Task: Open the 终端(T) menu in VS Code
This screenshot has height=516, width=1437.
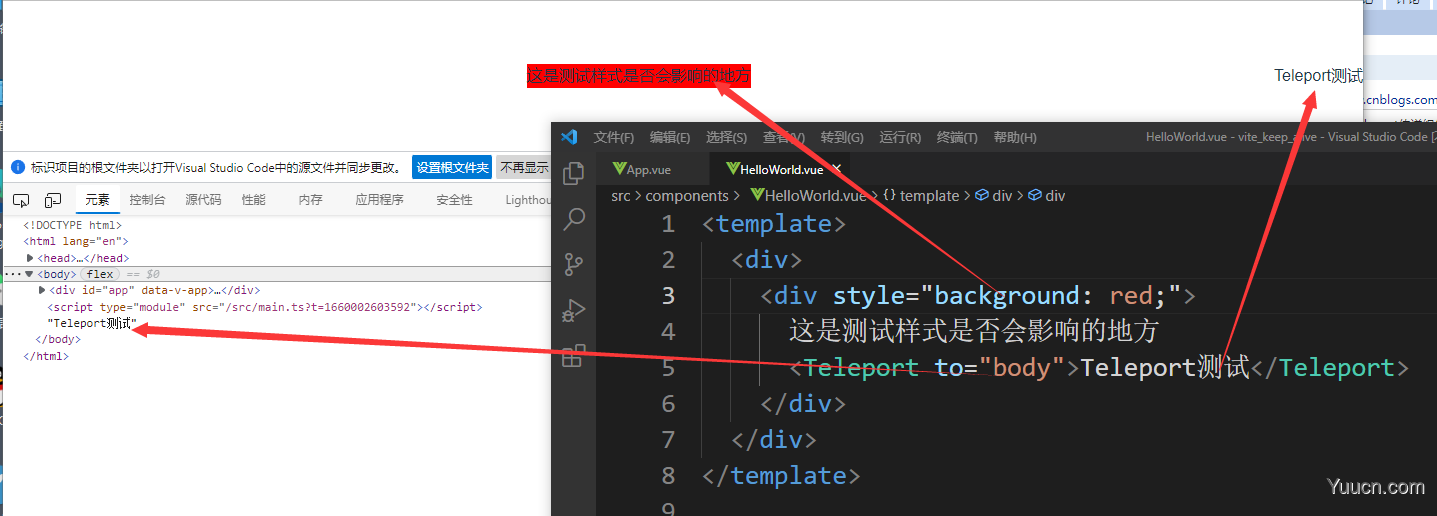Action: [957, 137]
